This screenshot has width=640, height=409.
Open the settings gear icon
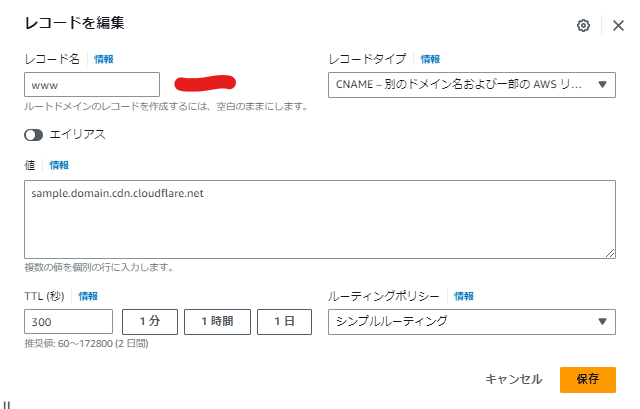click(583, 25)
